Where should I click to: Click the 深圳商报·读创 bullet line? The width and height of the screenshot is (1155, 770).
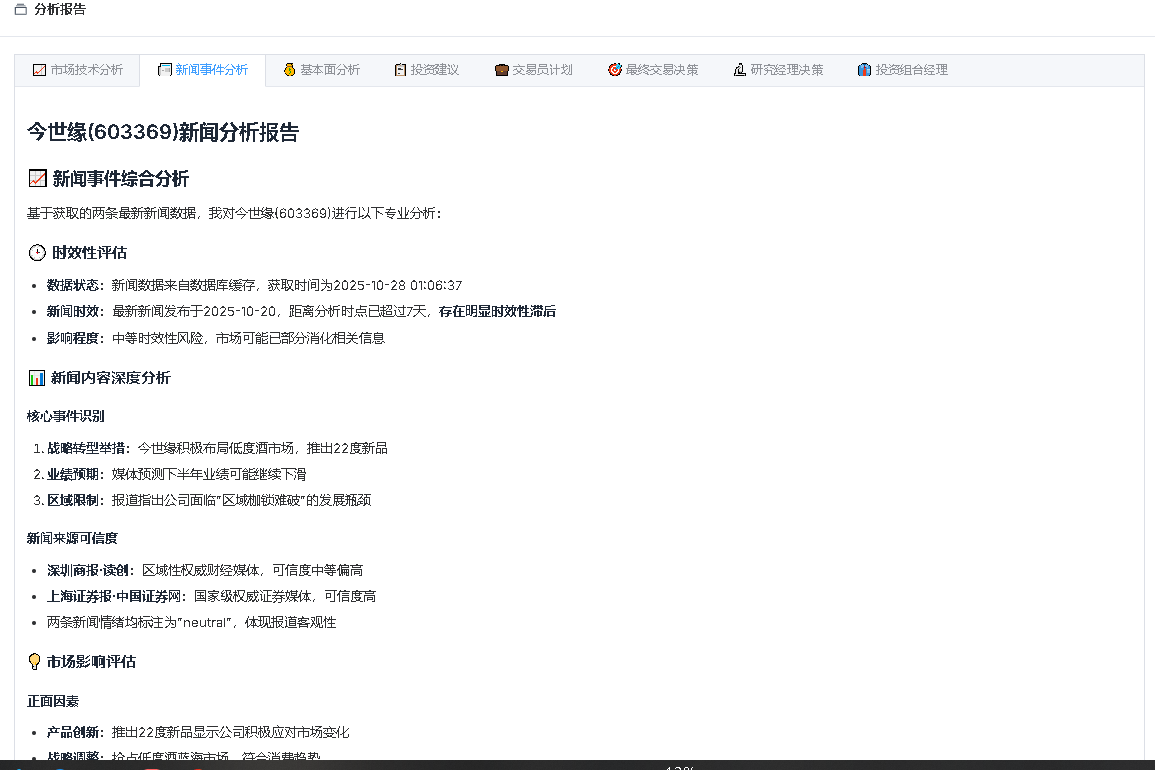tap(205, 570)
